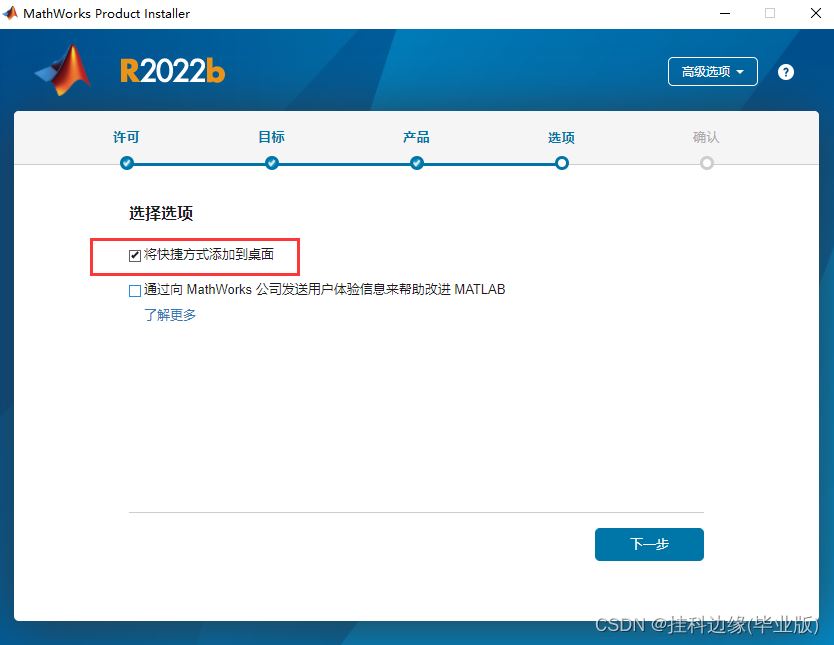834x645 pixels.
Task: Select the 选项 step label
Action: (x=561, y=138)
